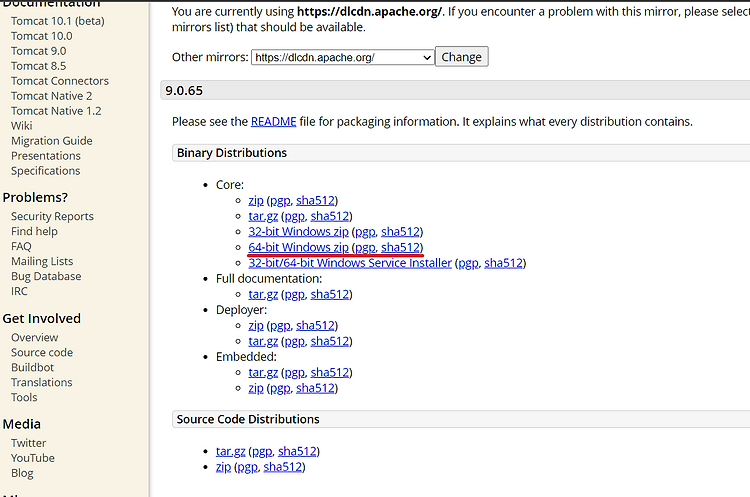Open Security Reports page
The height and width of the screenshot is (497, 750).
(52, 216)
